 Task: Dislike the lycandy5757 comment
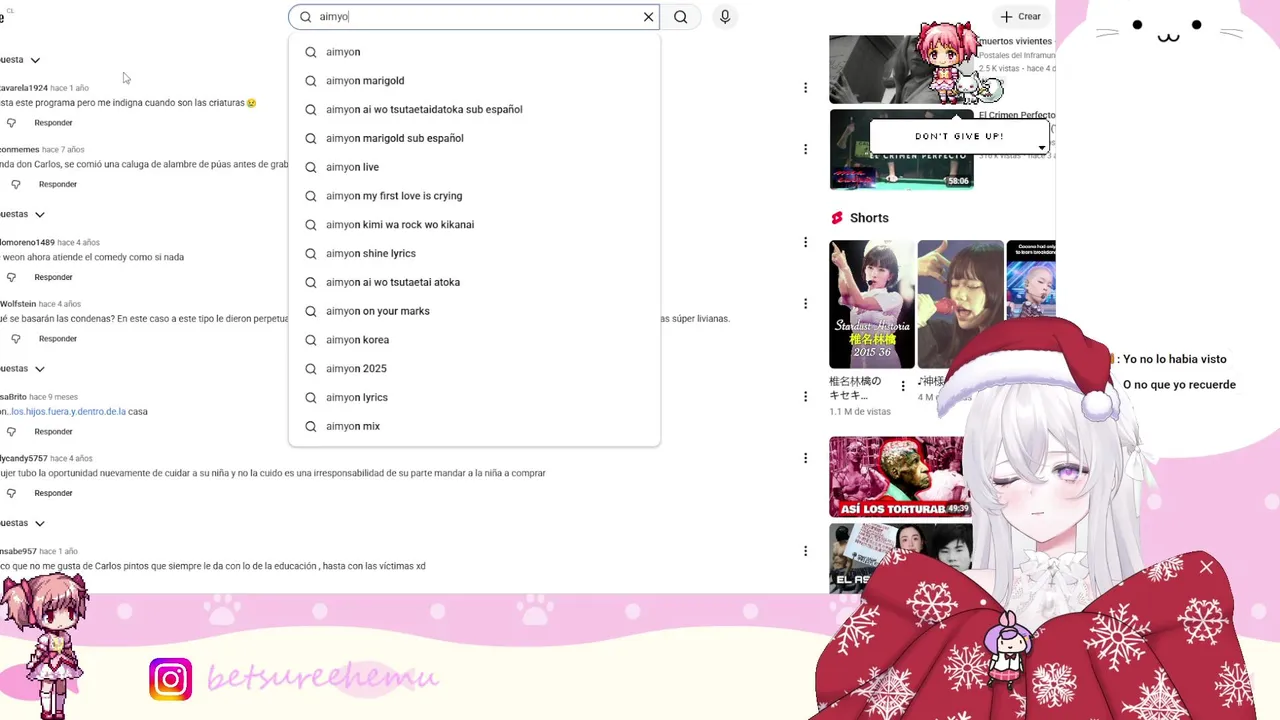tap(11, 493)
